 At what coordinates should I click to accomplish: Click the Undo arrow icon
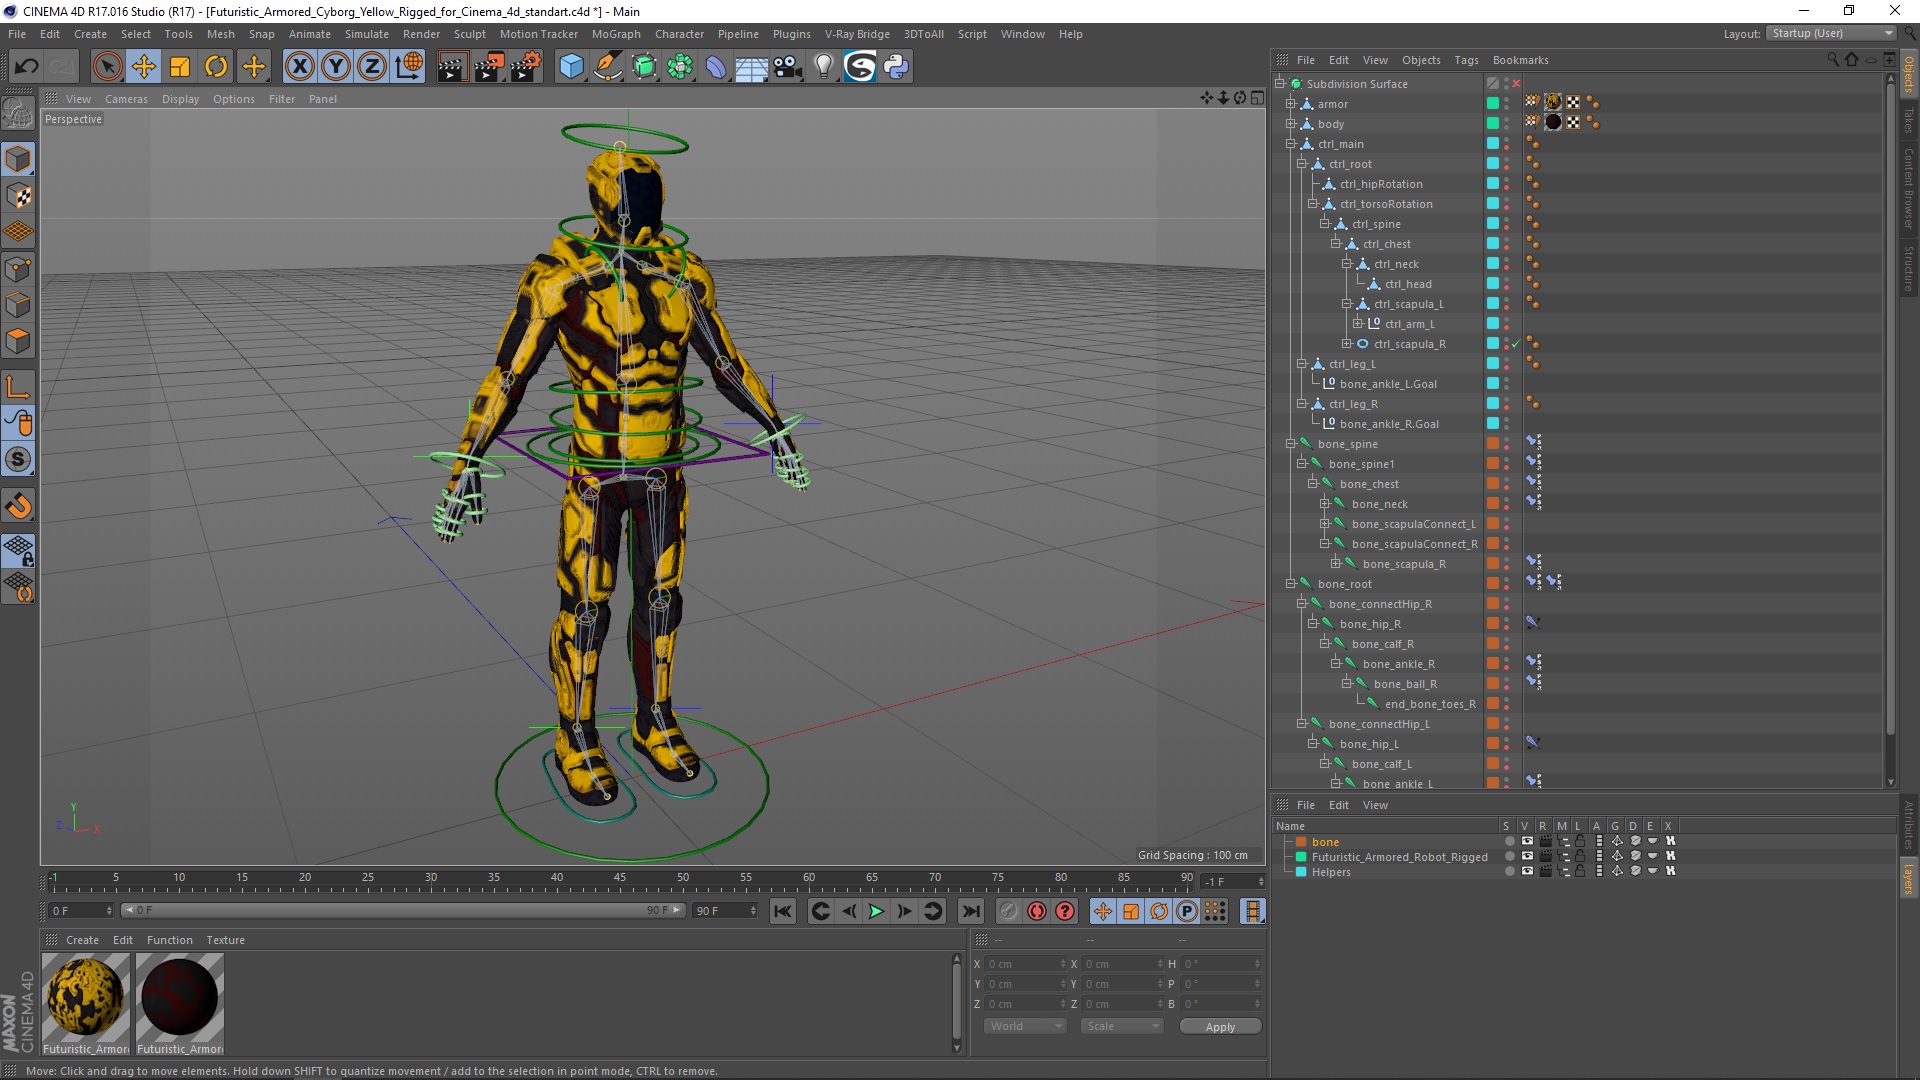pyautogui.click(x=27, y=67)
